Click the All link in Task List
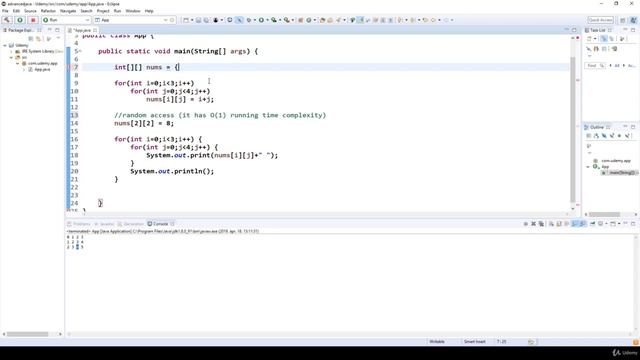Screen dimensions: 640x360 point(617,65)
